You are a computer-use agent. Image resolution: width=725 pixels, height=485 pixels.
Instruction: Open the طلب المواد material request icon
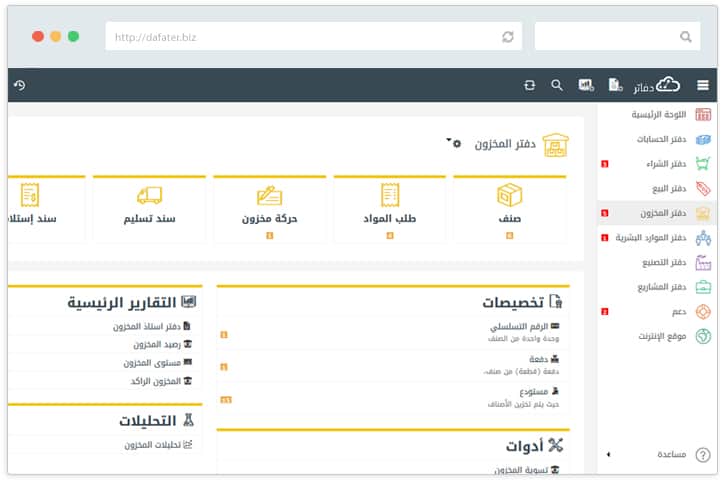click(x=389, y=195)
